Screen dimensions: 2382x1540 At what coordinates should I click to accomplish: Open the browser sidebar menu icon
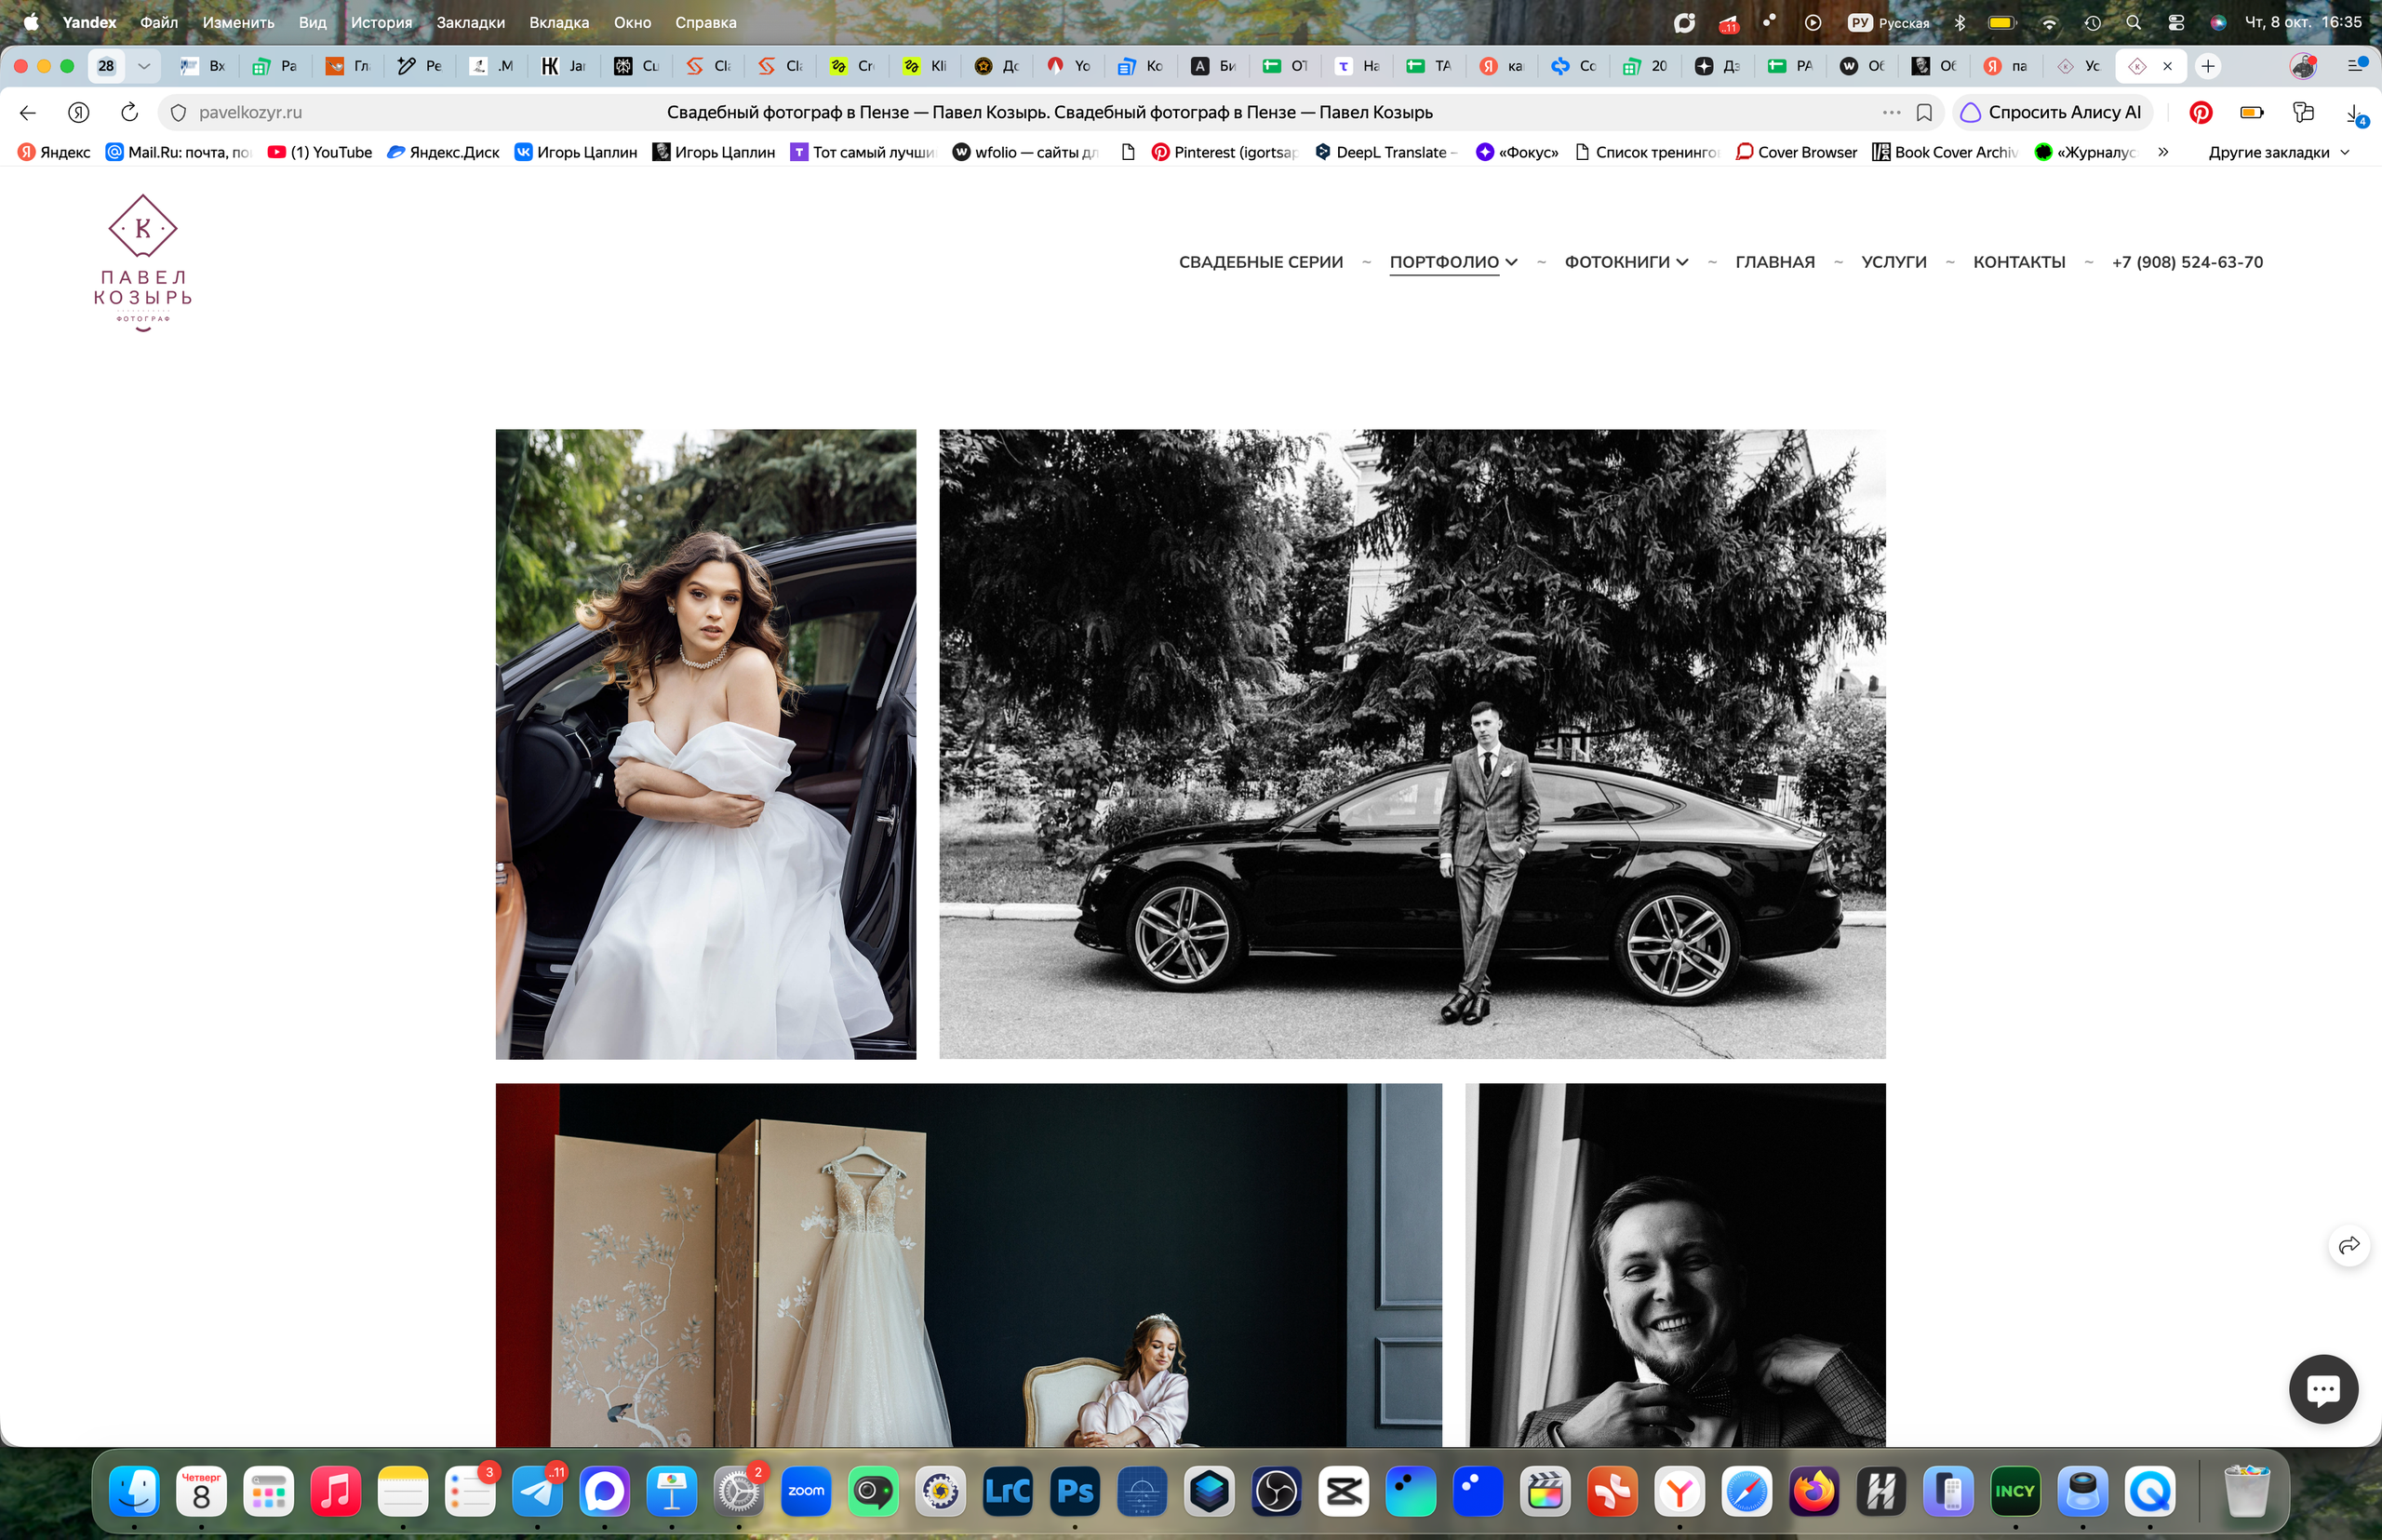click(2356, 66)
